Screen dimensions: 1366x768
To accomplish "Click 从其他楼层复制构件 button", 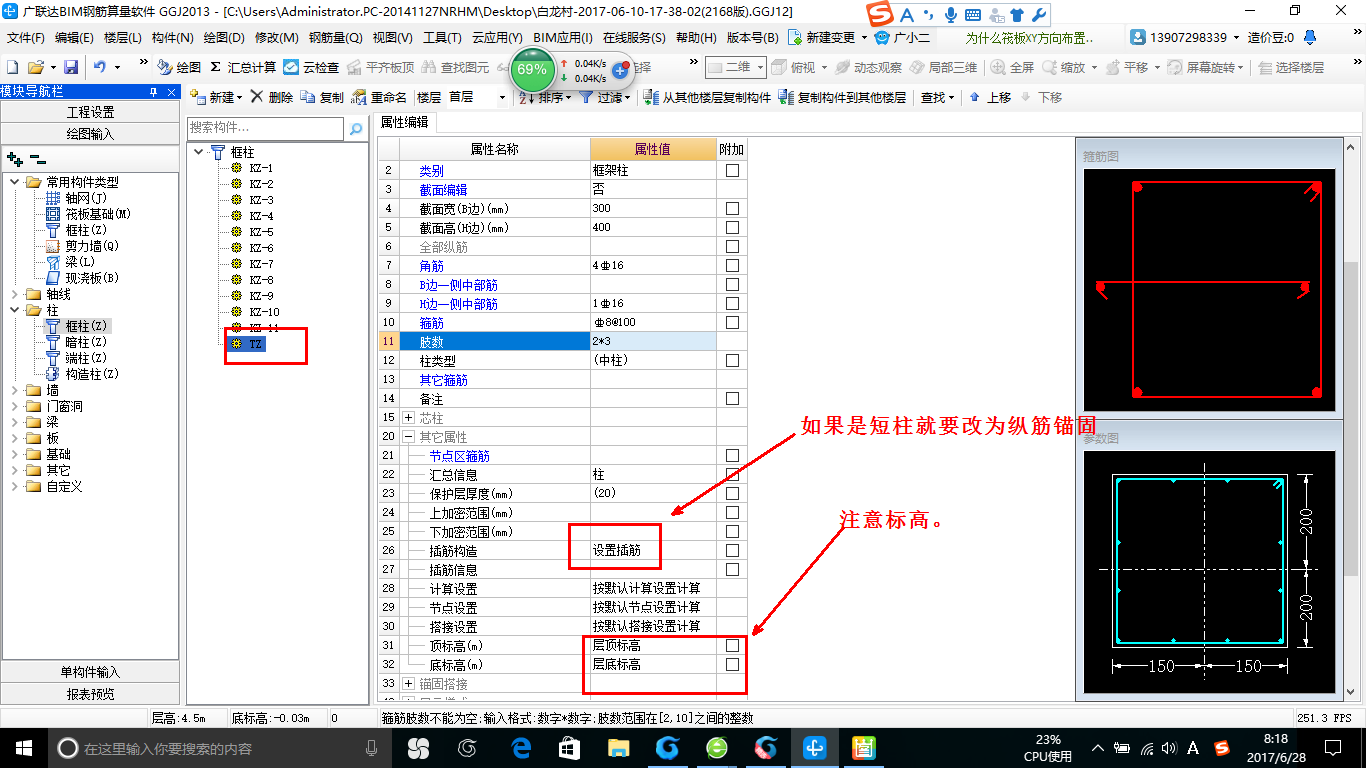I will pos(707,97).
